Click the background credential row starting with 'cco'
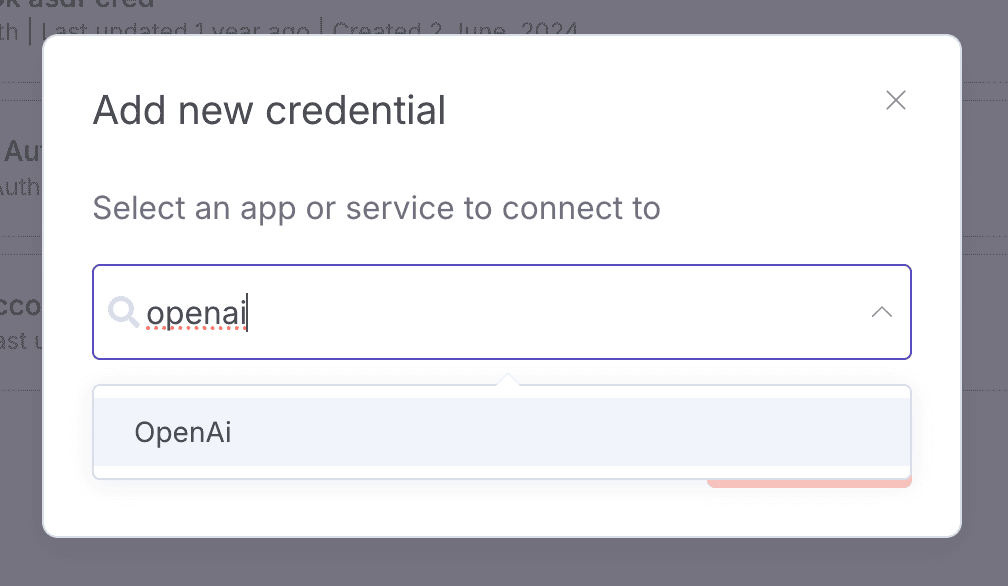This screenshot has height=586, width=1008. click(x=22, y=306)
